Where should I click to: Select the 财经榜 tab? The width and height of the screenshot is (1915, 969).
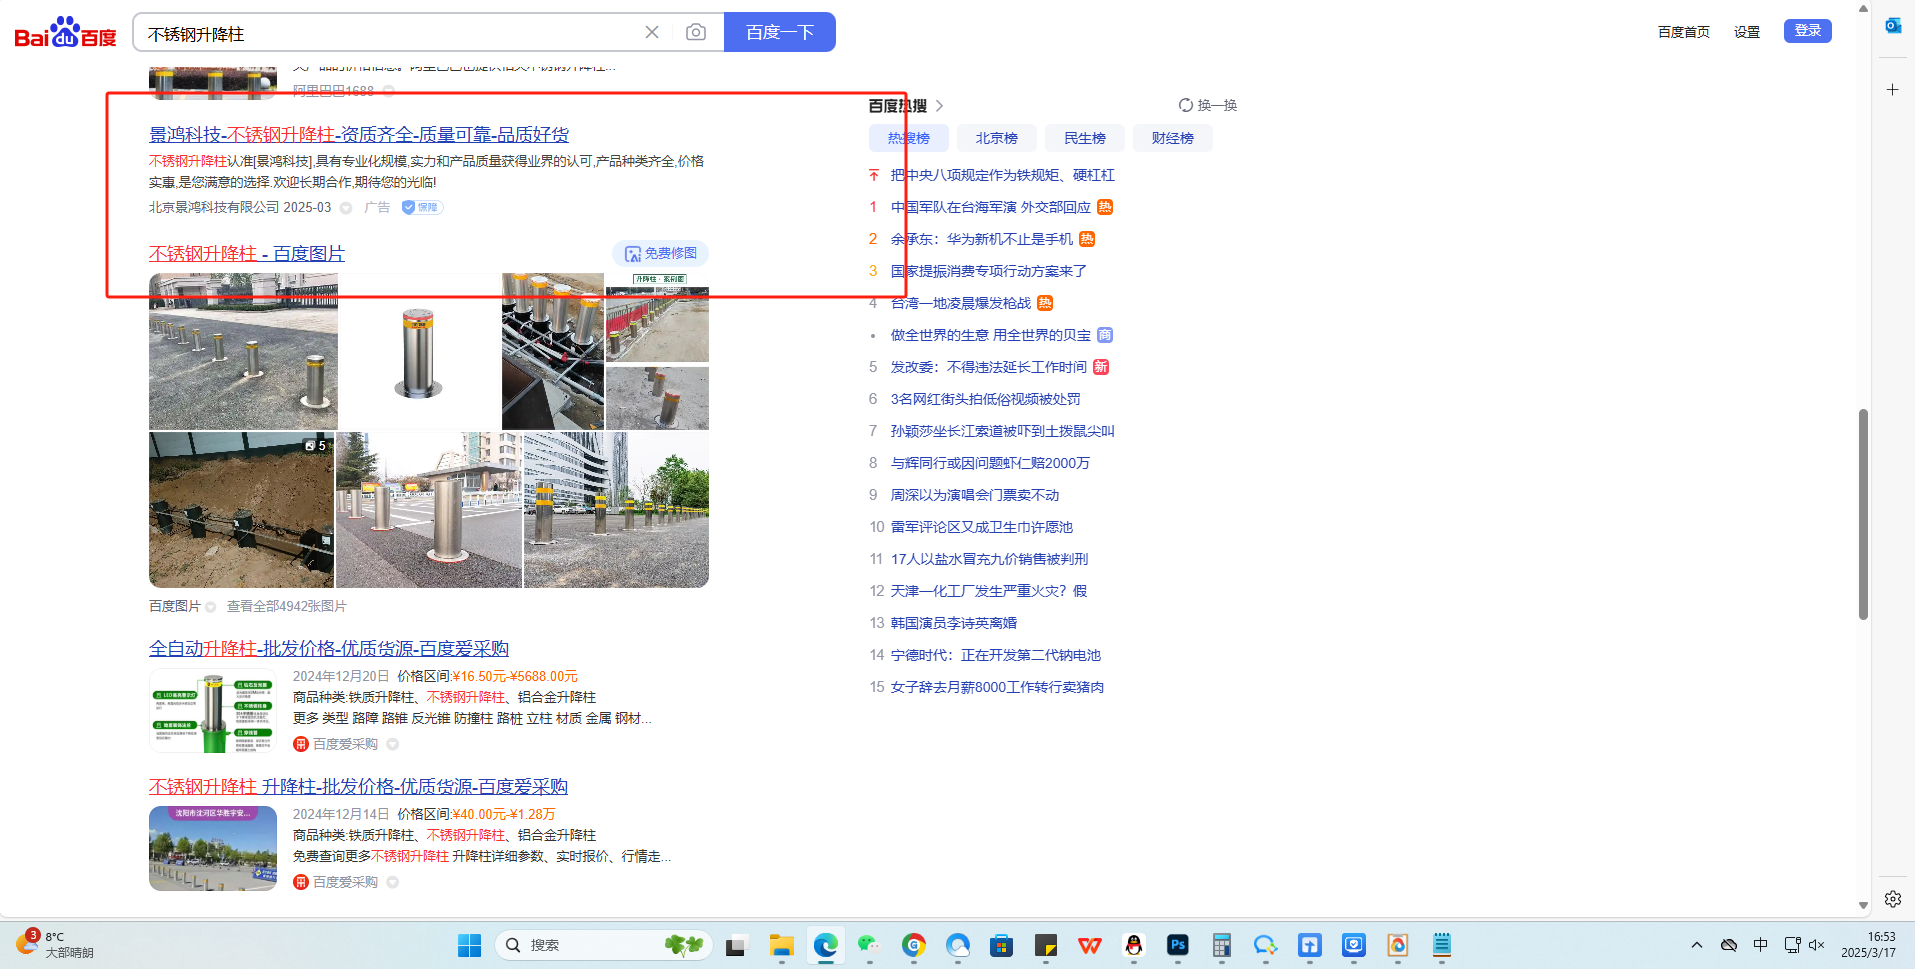point(1172,138)
